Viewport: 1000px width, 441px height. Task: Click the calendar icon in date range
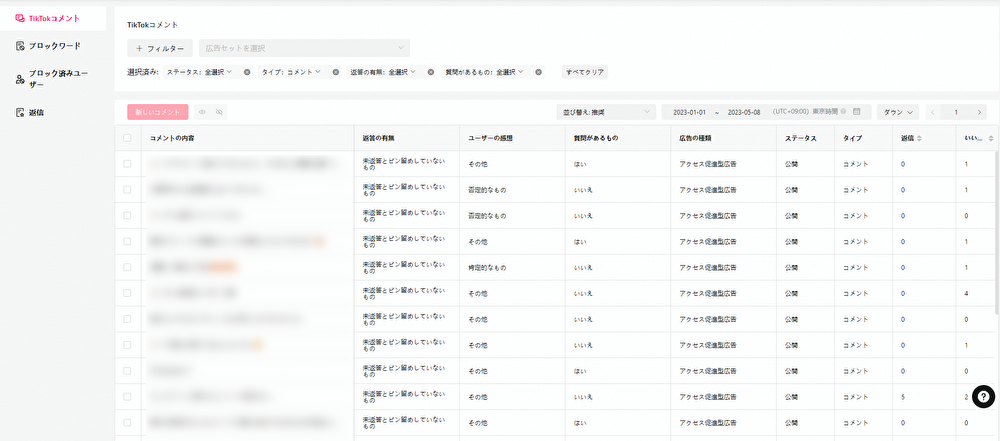(856, 112)
